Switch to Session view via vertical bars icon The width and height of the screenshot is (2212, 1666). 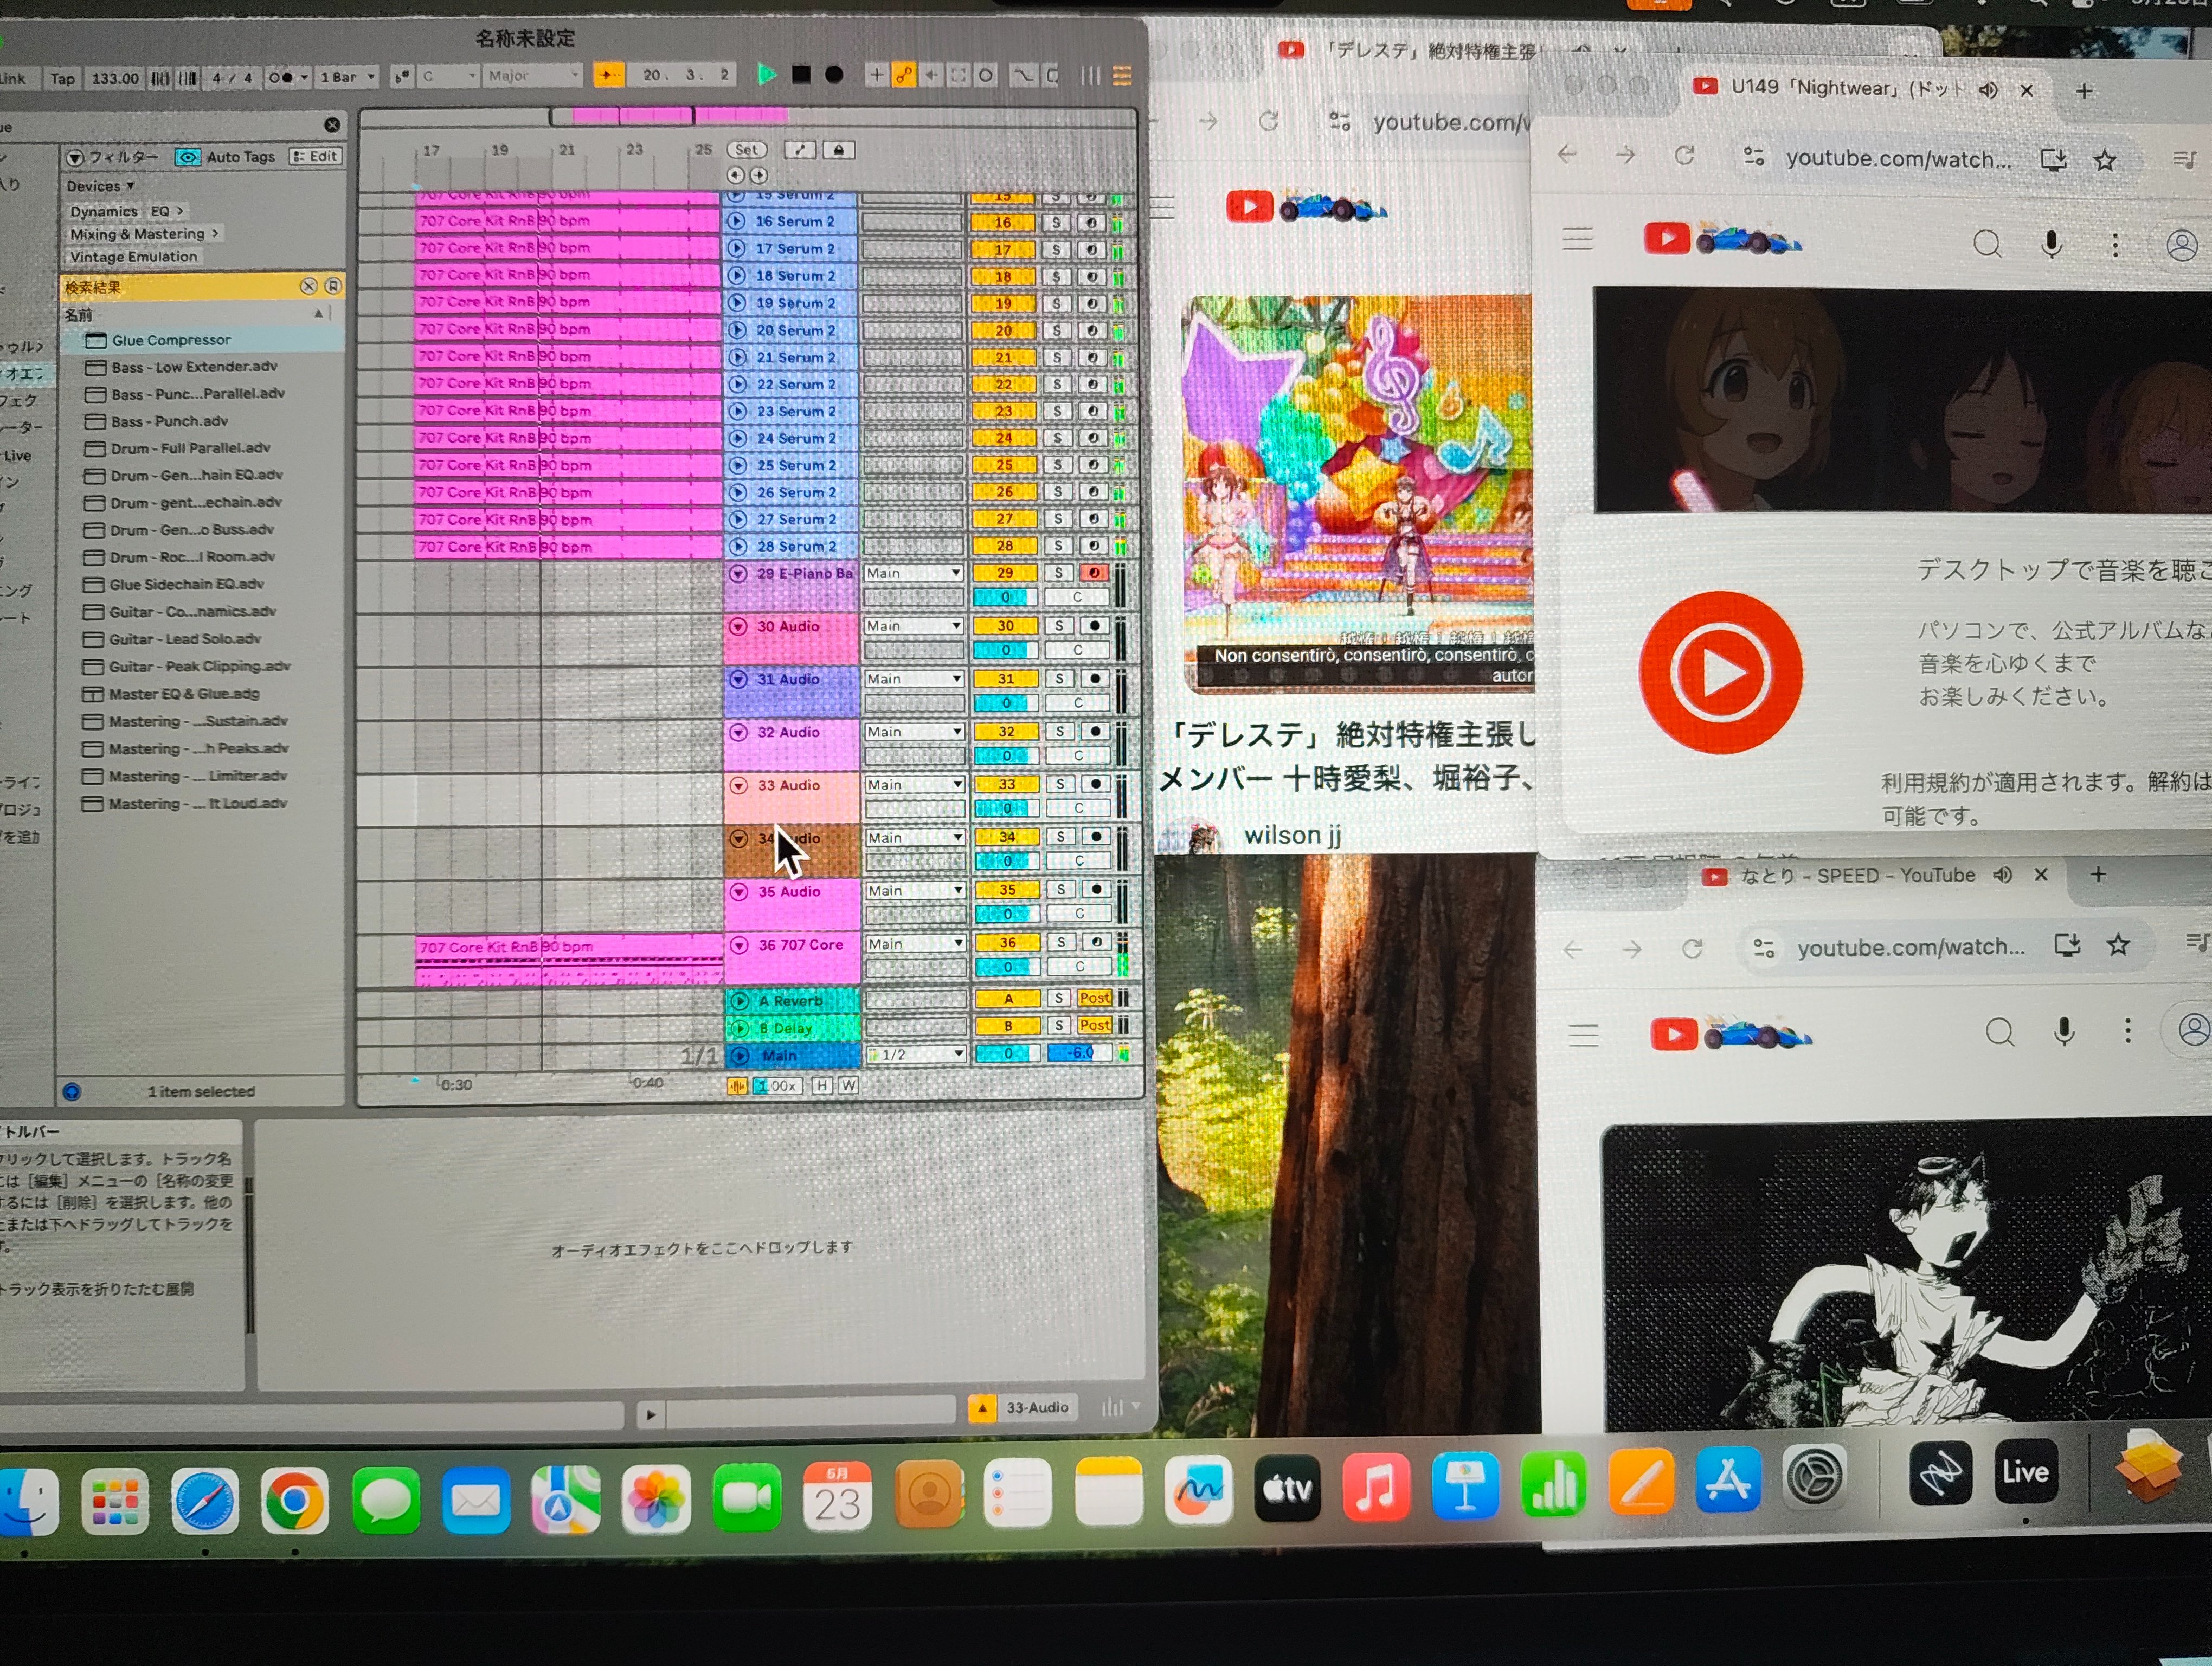click(x=1091, y=76)
